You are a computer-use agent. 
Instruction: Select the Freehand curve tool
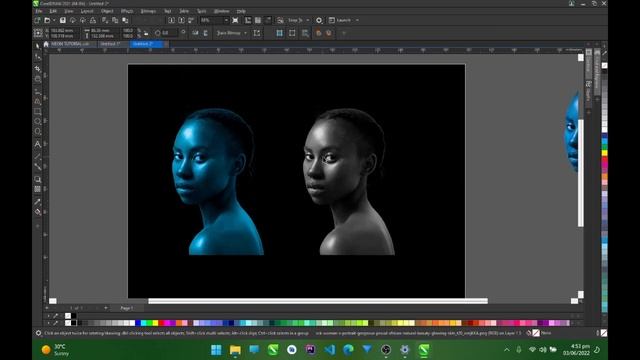(x=38, y=91)
